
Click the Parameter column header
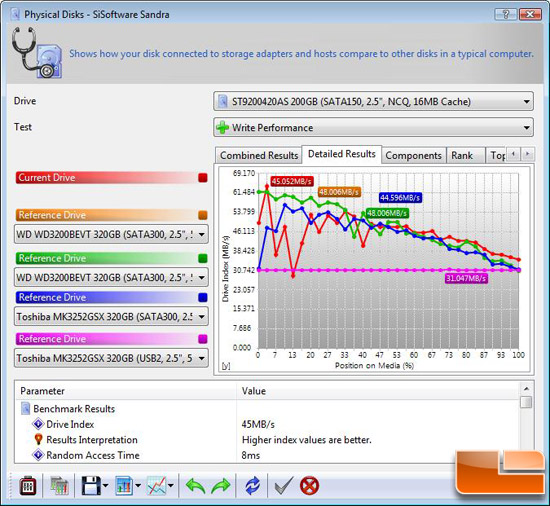point(126,391)
